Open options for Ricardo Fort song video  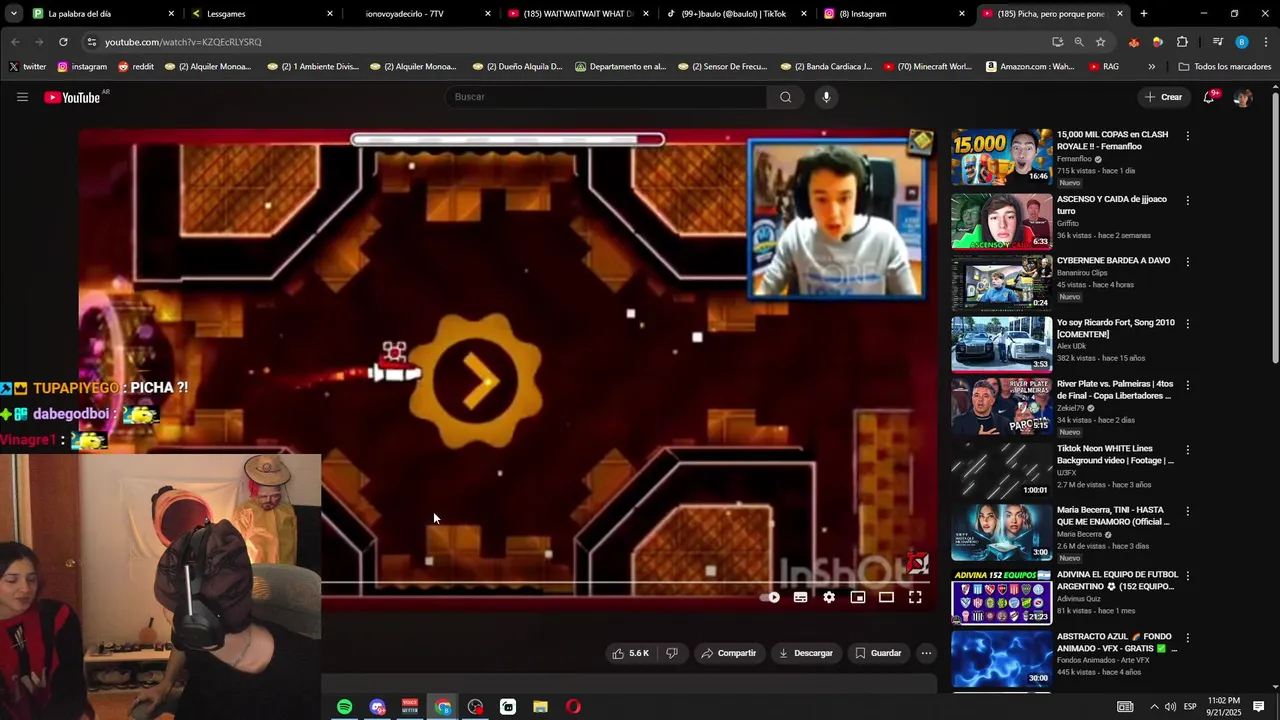[x=1188, y=324]
